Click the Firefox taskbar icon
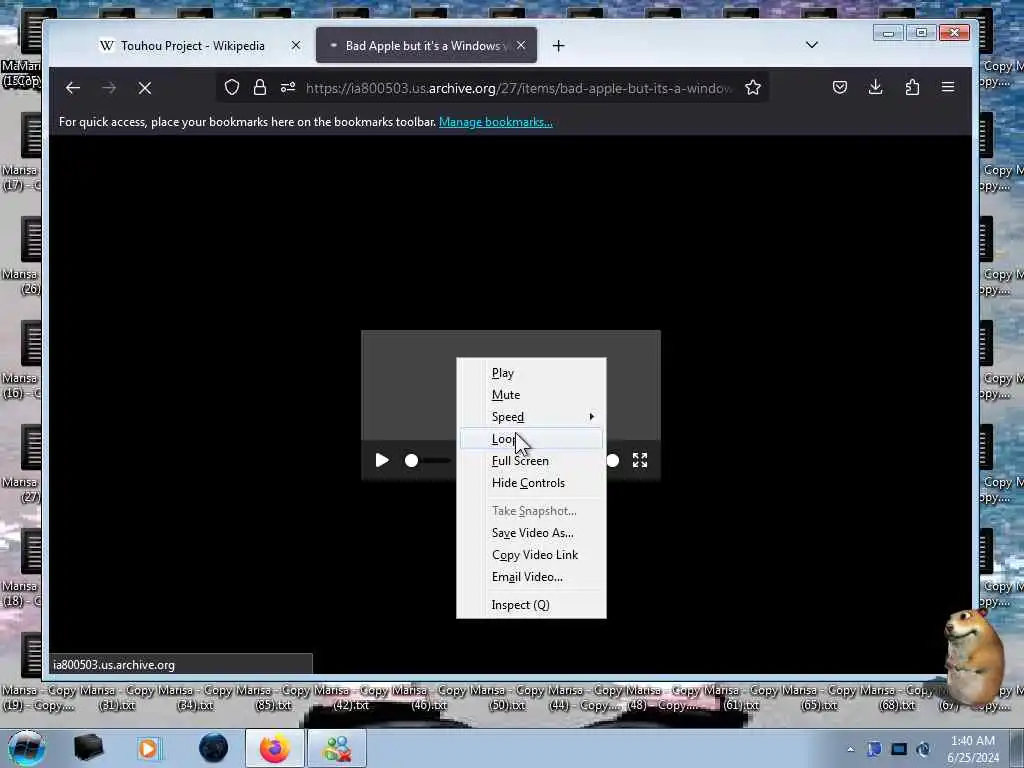Viewport: 1024px width, 768px height. (x=275, y=748)
